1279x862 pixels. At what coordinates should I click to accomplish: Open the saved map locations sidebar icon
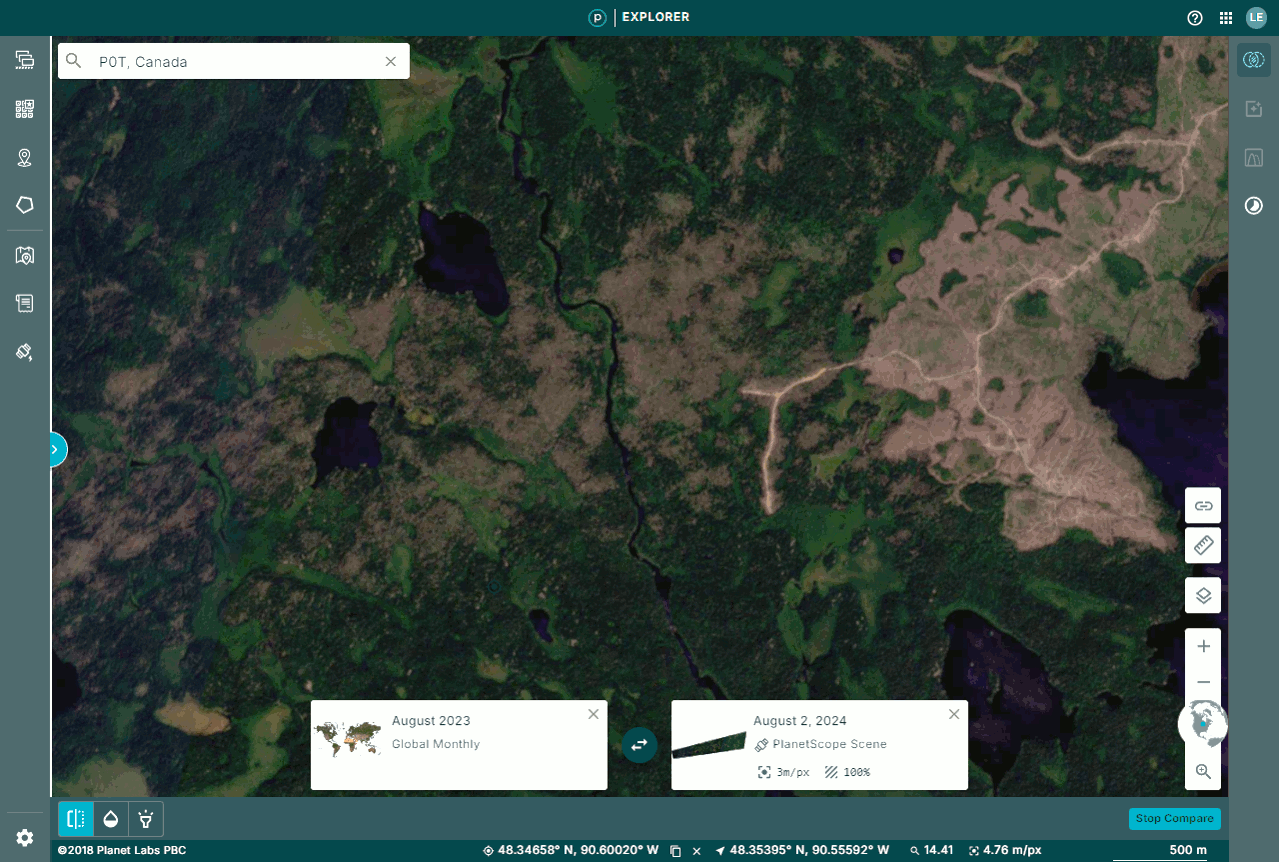[25, 256]
